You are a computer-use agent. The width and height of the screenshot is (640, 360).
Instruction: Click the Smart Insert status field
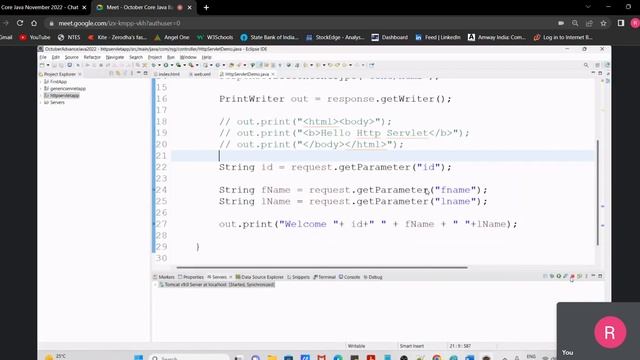tap(411, 346)
